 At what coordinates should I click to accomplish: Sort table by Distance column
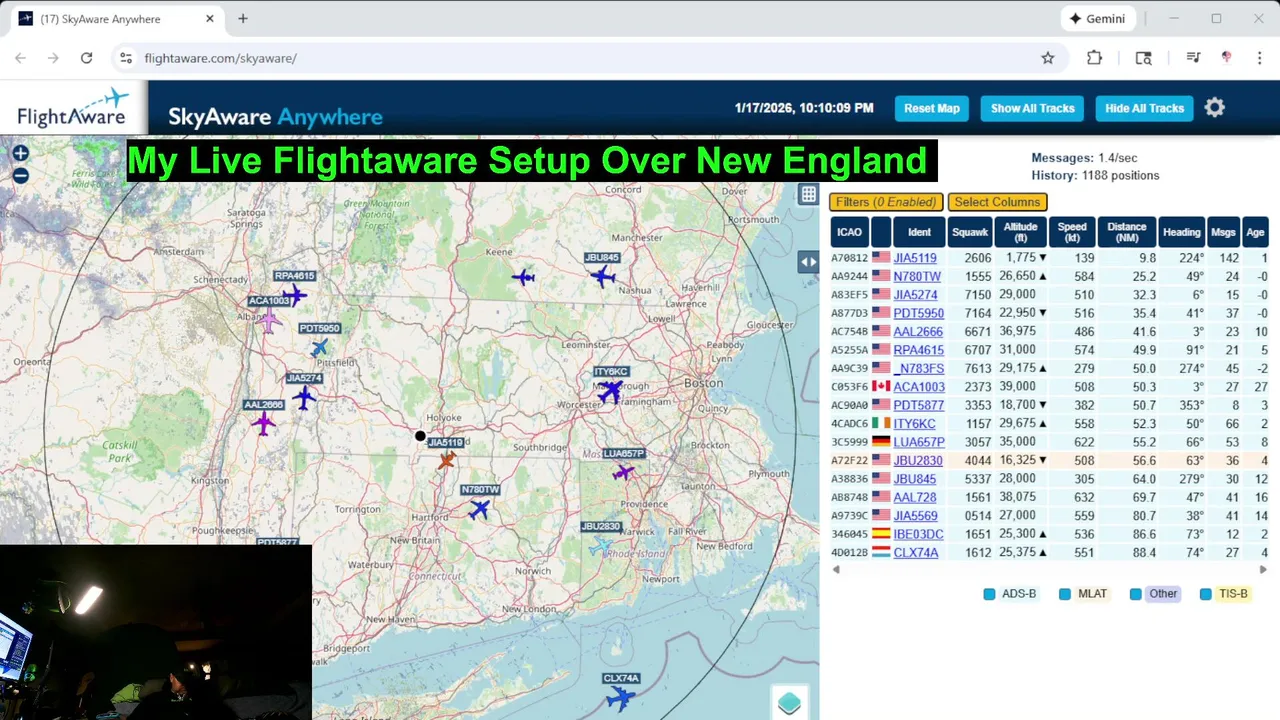pyautogui.click(x=1127, y=232)
